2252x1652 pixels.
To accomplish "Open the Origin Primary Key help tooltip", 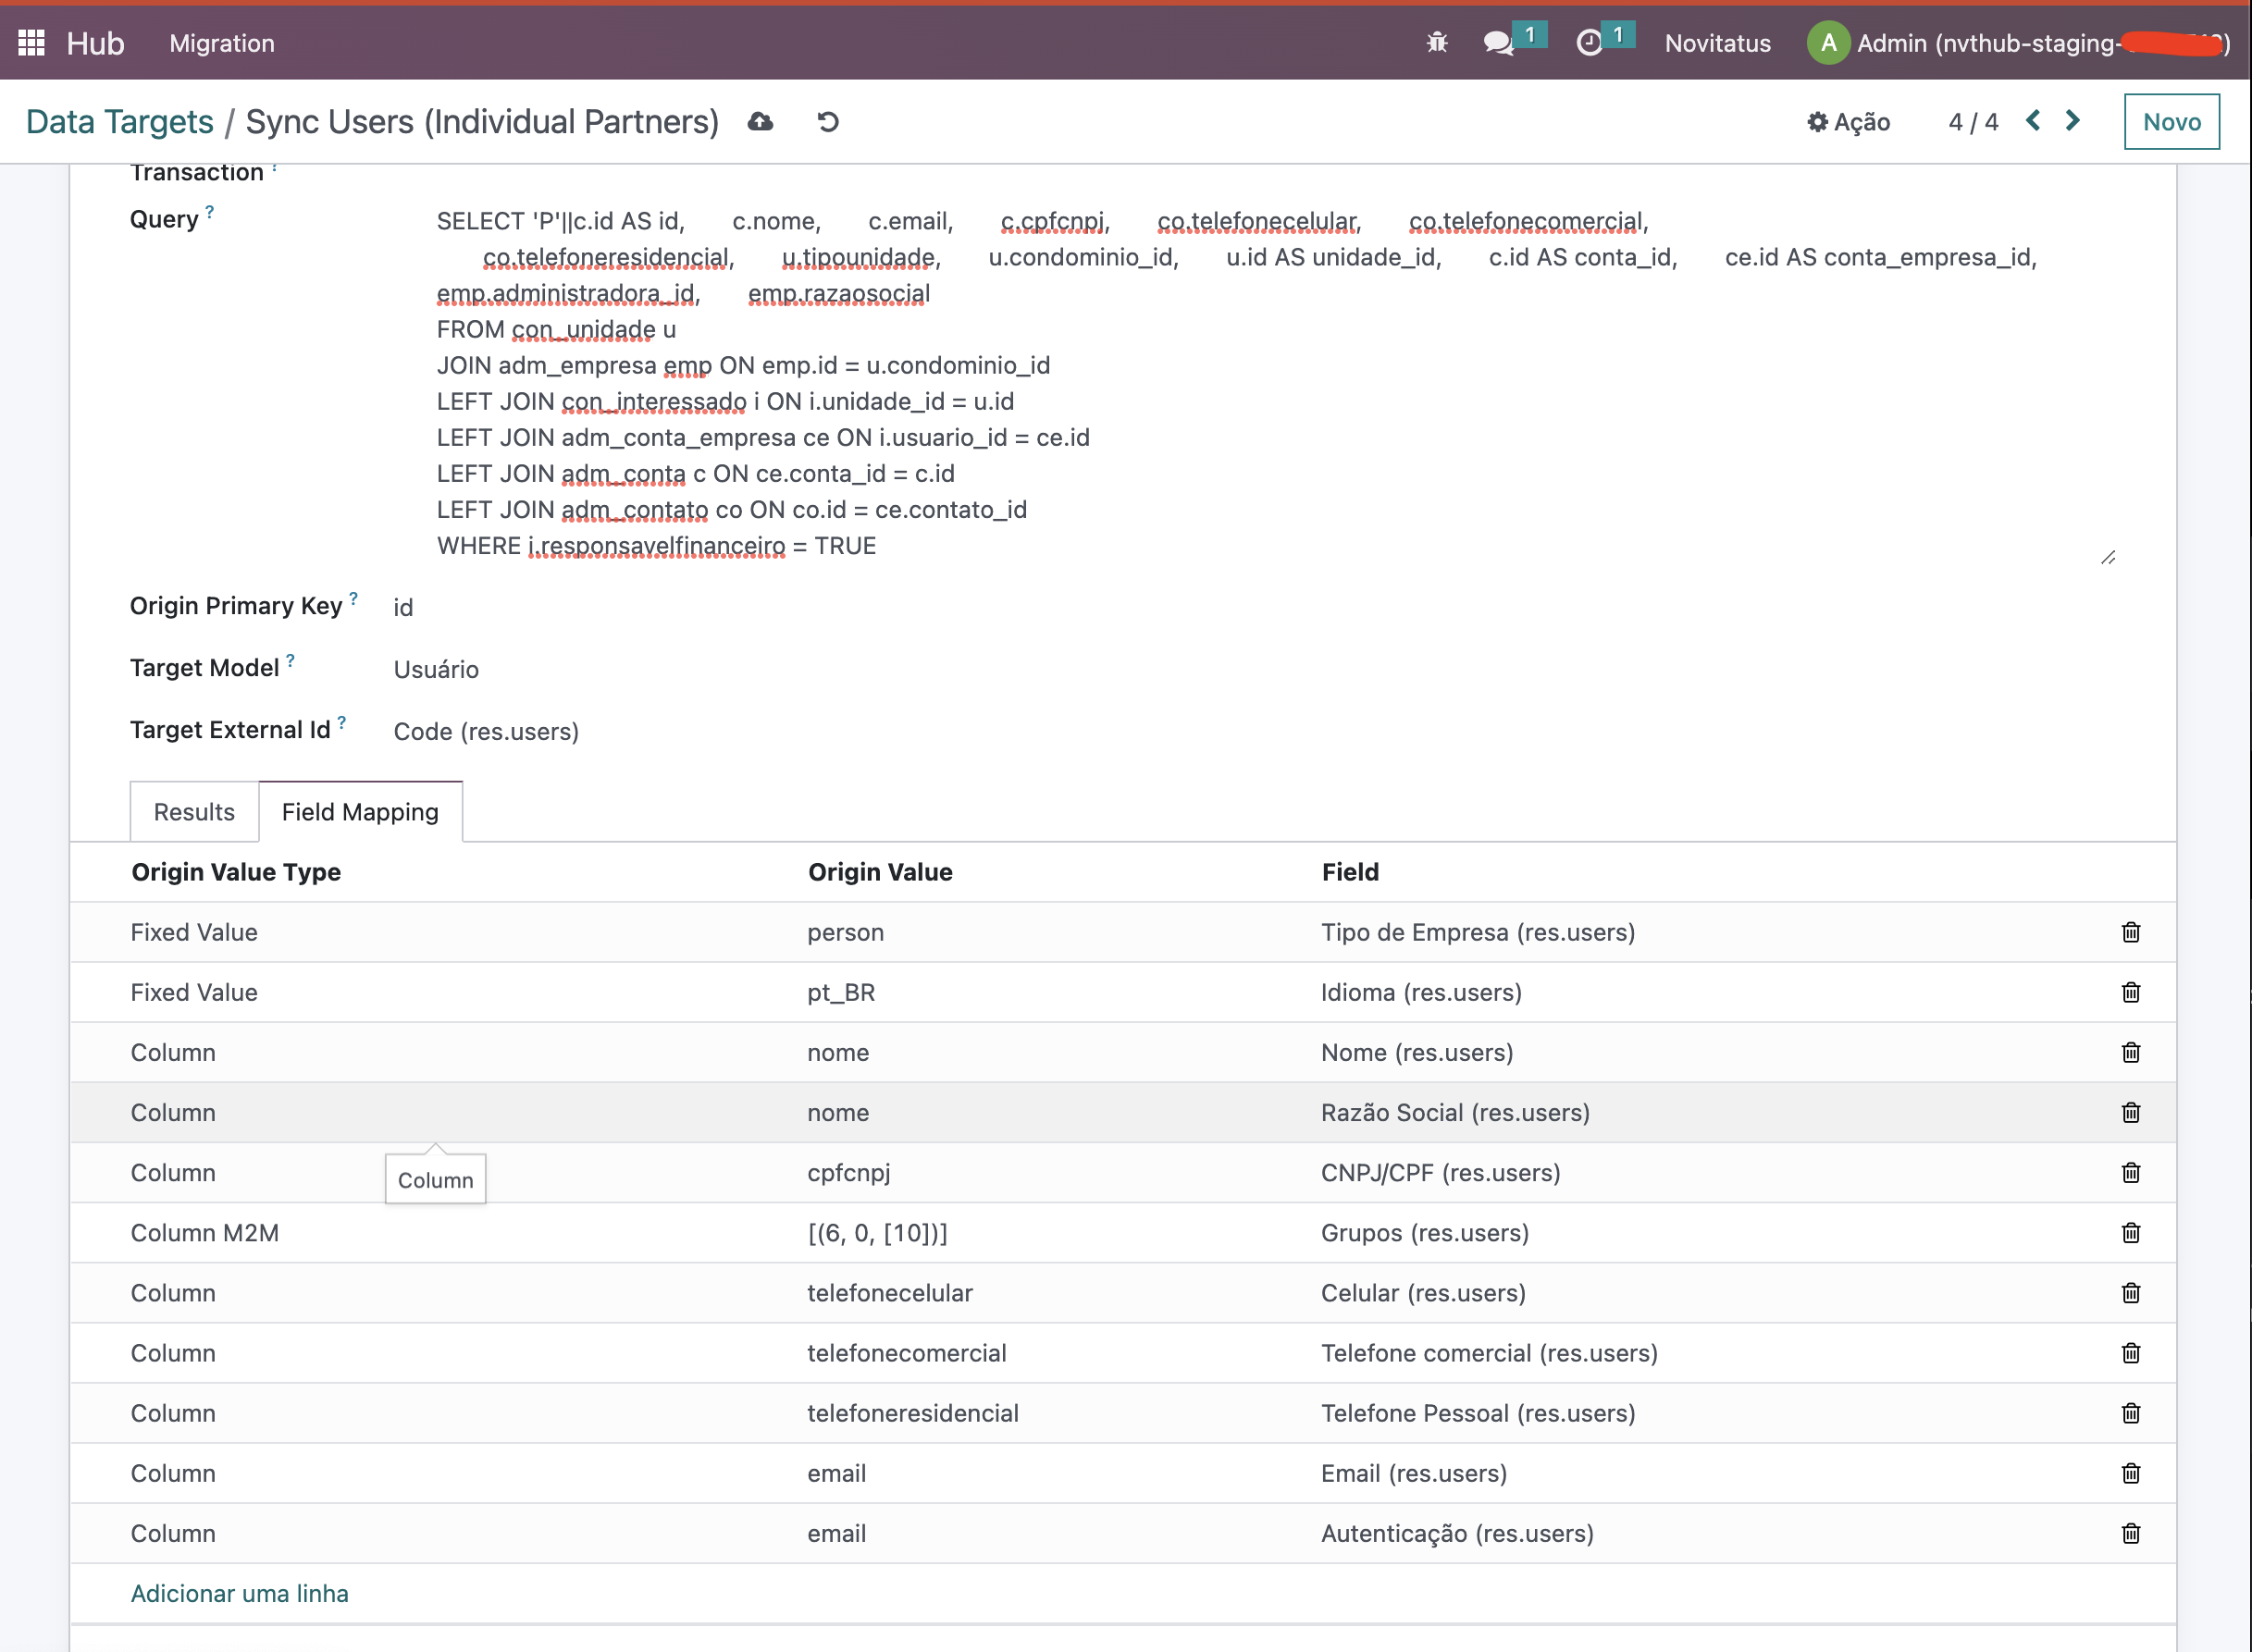I will (x=353, y=598).
